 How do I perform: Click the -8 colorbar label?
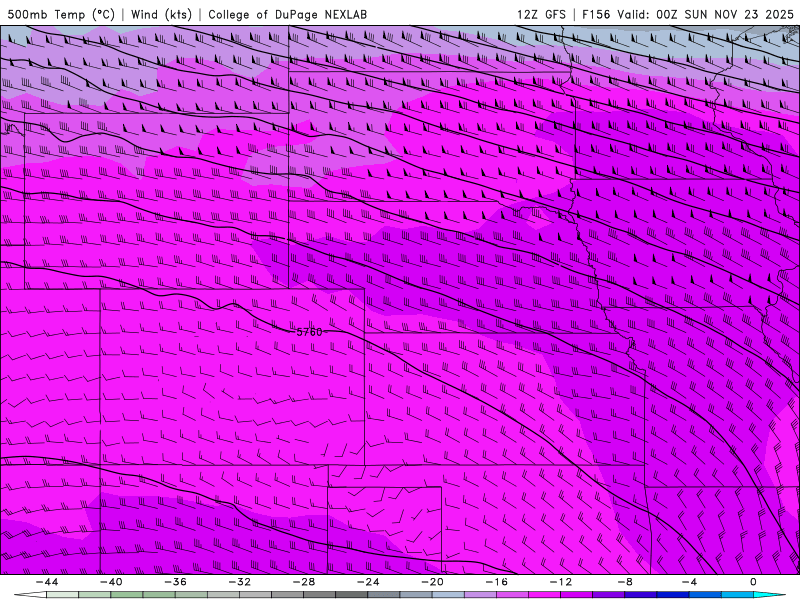pyautogui.click(x=626, y=582)
